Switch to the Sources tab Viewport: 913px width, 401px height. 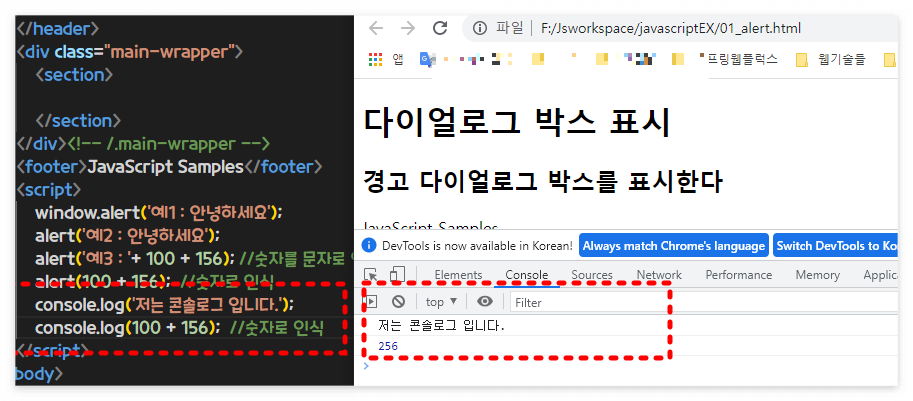[592, 275]
